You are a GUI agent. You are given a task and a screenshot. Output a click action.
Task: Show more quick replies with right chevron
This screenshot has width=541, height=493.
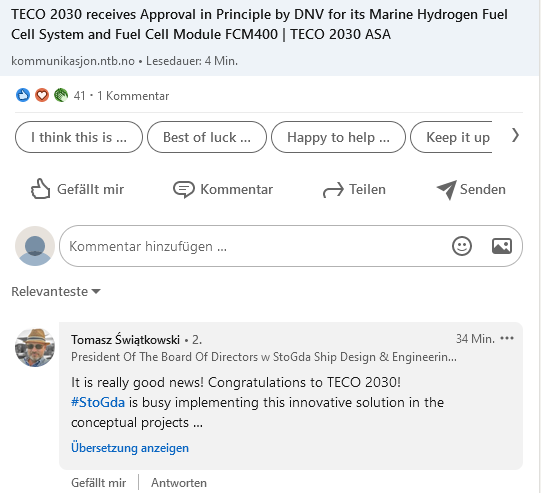point(515,135)
